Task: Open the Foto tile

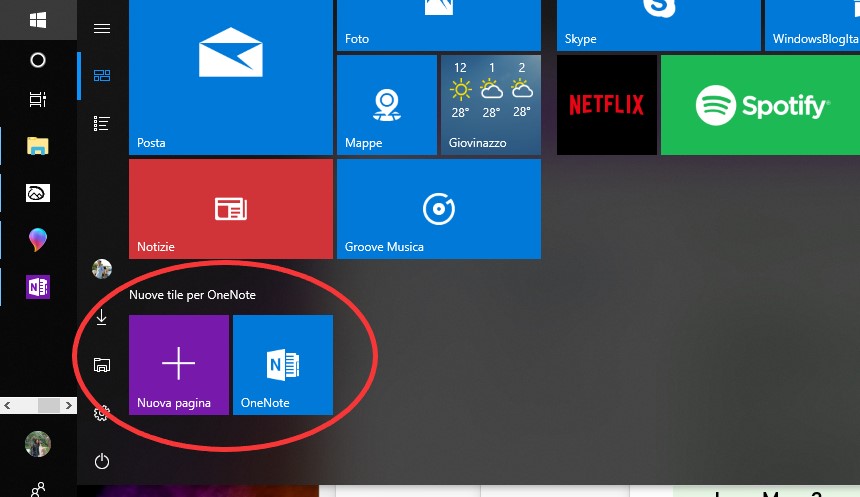Action: coord(439,25)
